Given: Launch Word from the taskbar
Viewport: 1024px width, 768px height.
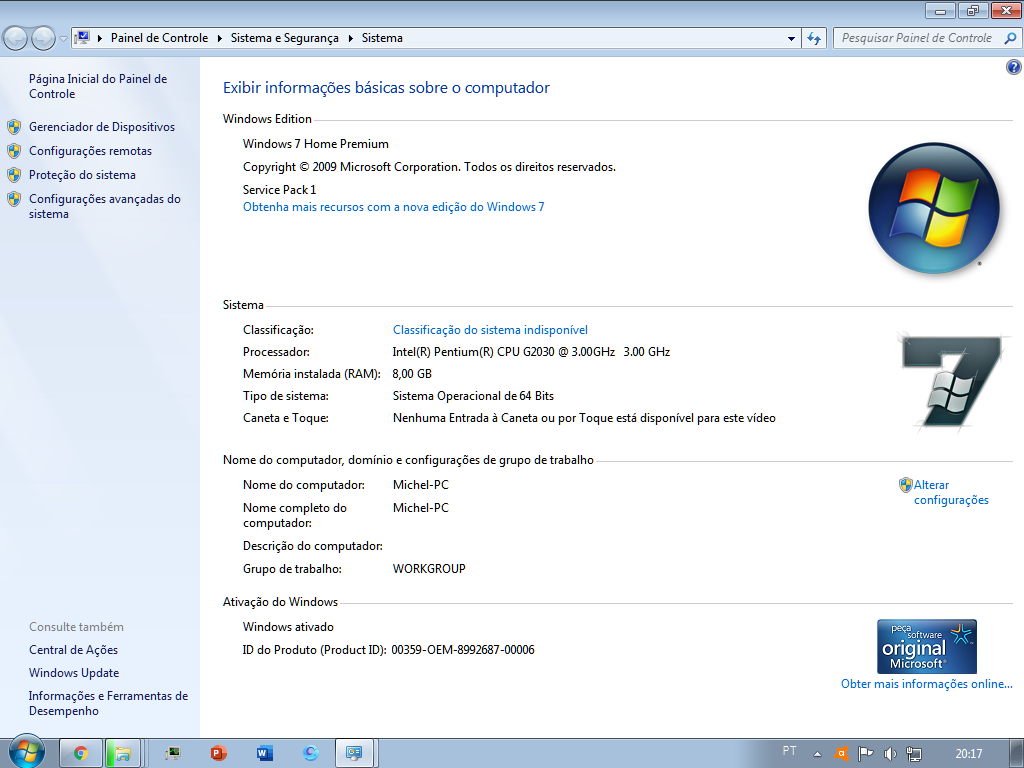Looking at the screenshot, I should point(264,753).
